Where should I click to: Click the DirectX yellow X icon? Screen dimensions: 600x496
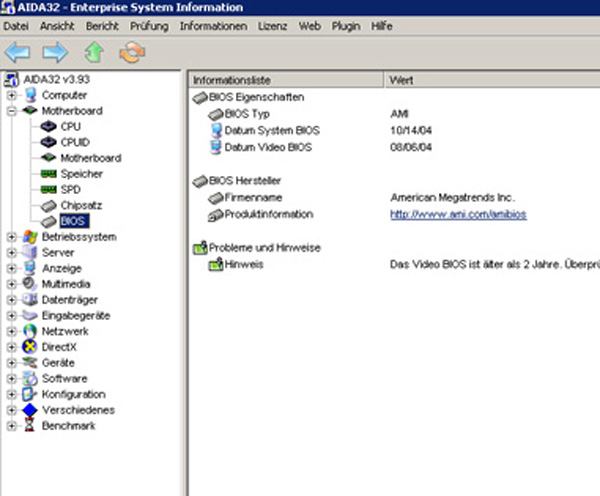point(30,347)
